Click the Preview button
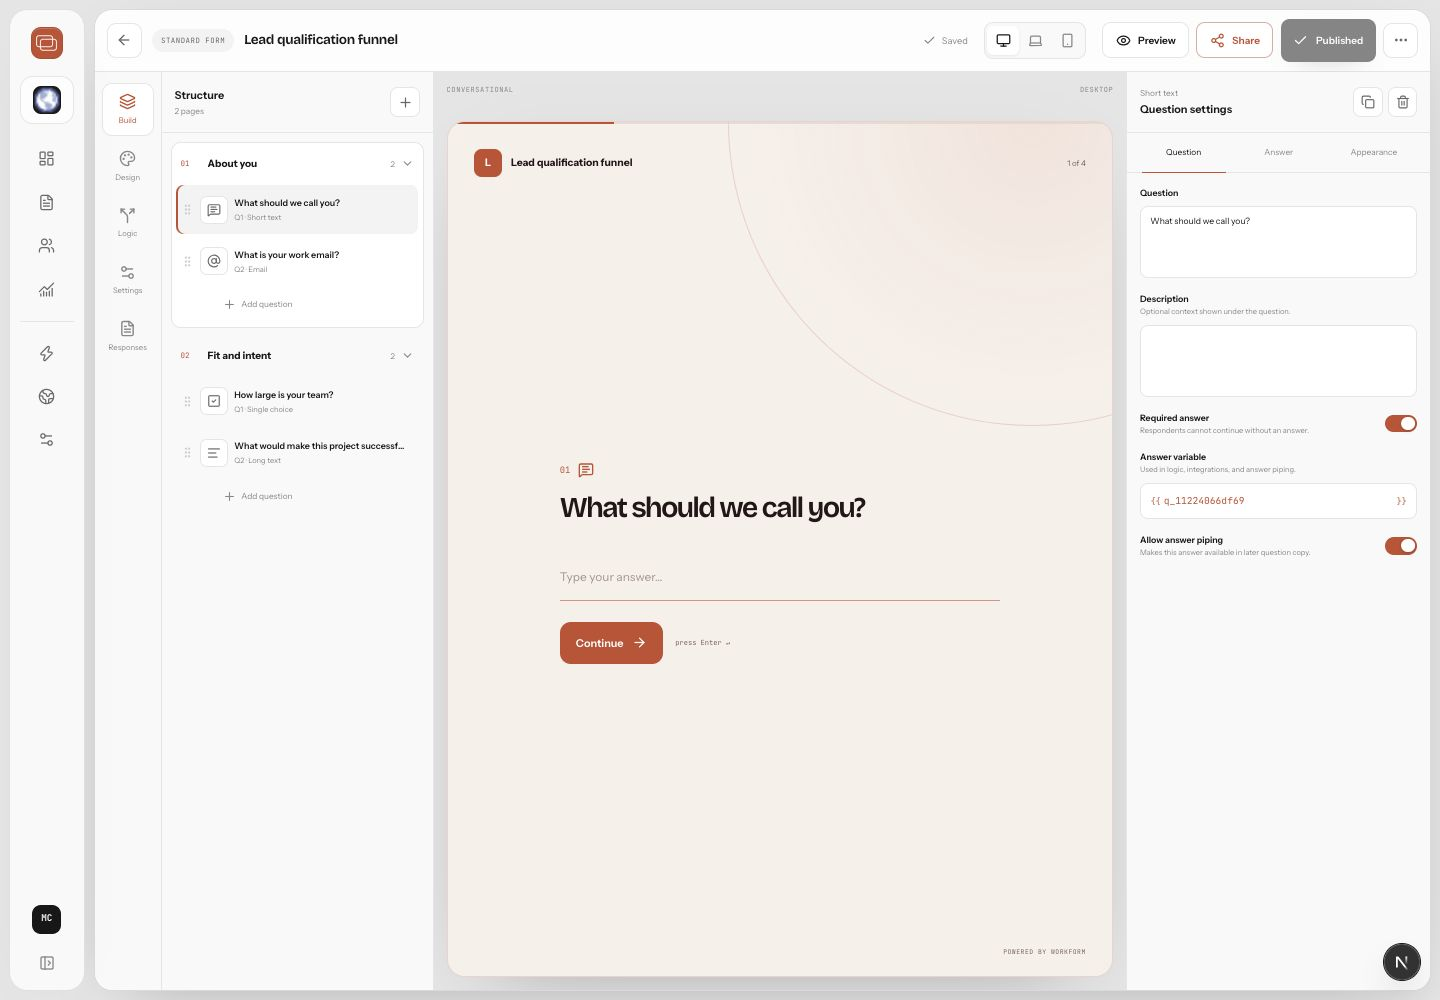The width and height of the screenshot is (1440, 1000). coord(1146,41)
